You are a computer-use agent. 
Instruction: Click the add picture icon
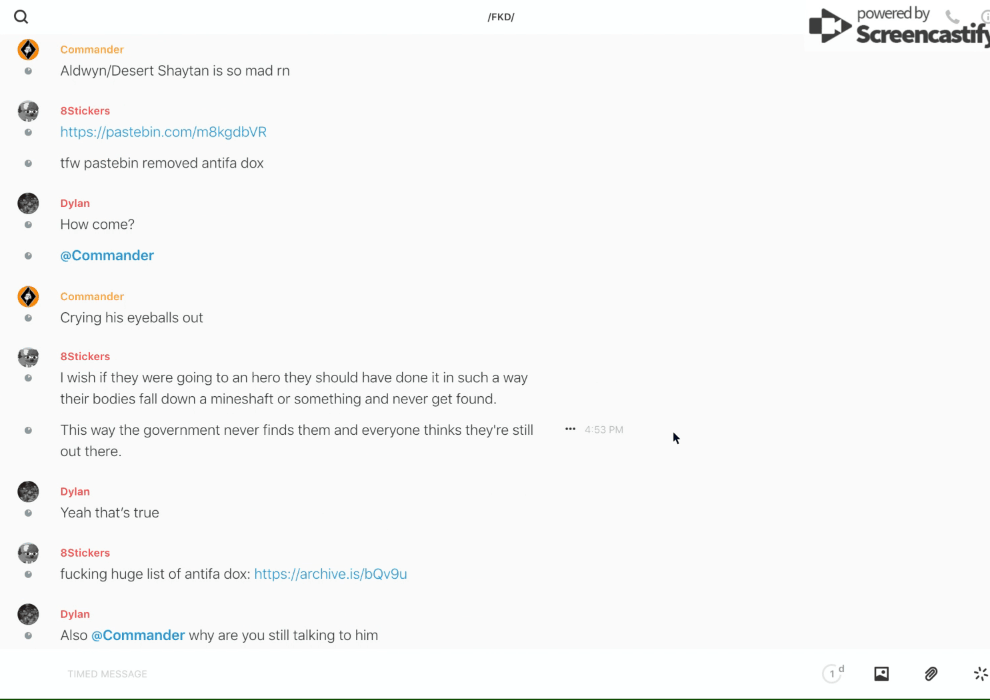881,674
